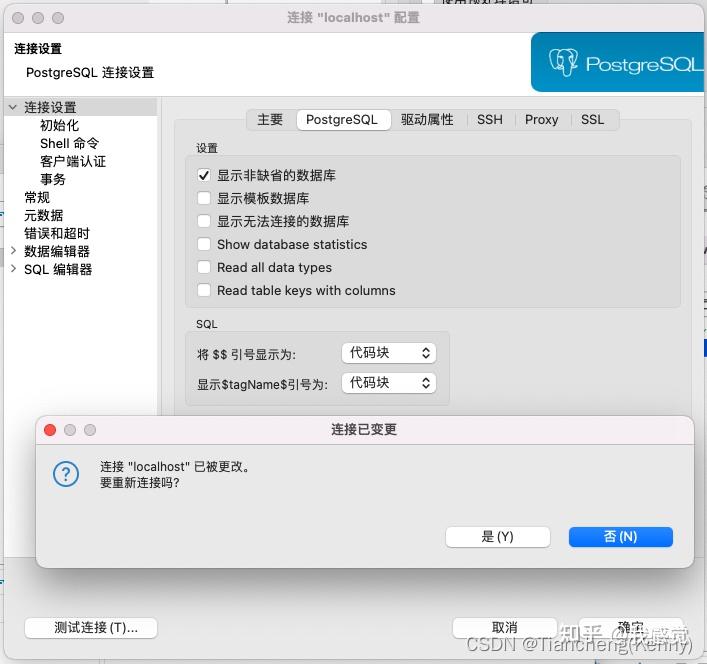
Task: Click the PostgreSQL elephant logo
Action: coord(563,62)
